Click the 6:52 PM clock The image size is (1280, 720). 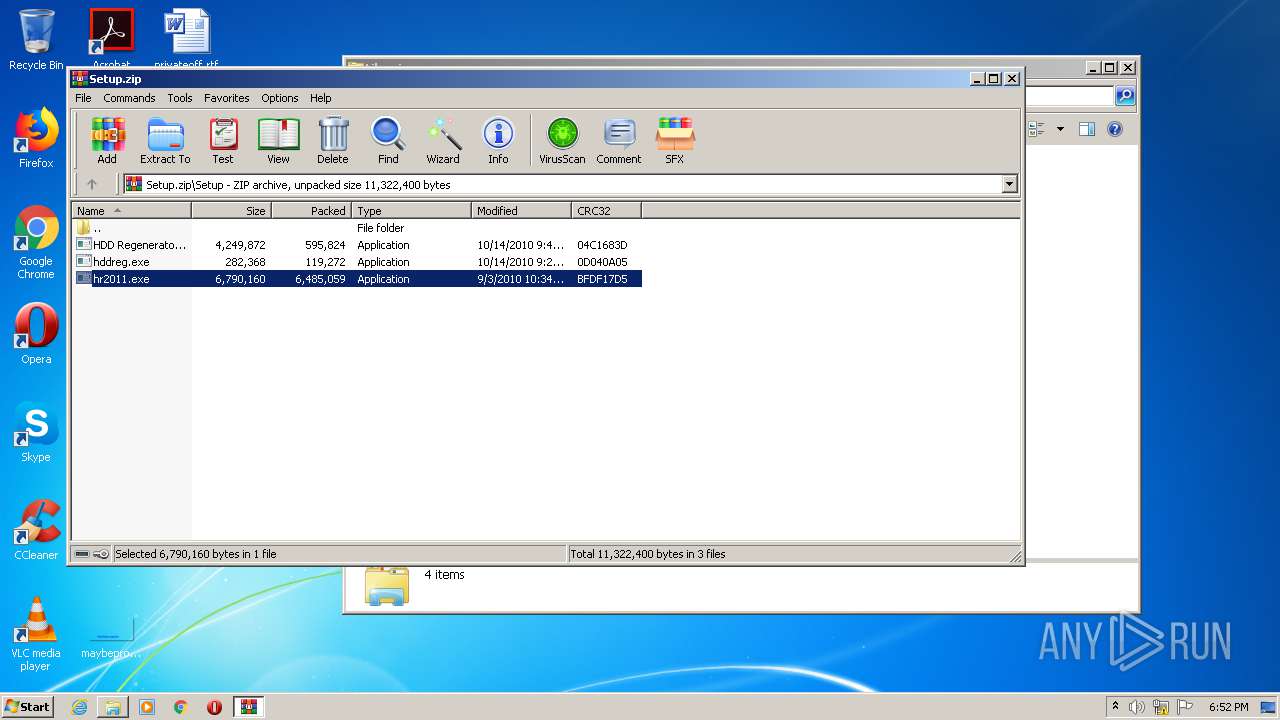tap(1228, 707)
